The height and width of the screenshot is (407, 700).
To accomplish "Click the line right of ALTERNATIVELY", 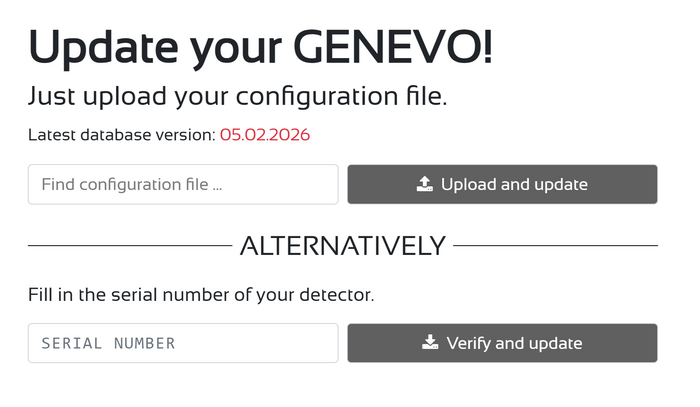I will (x=556, y=246).
